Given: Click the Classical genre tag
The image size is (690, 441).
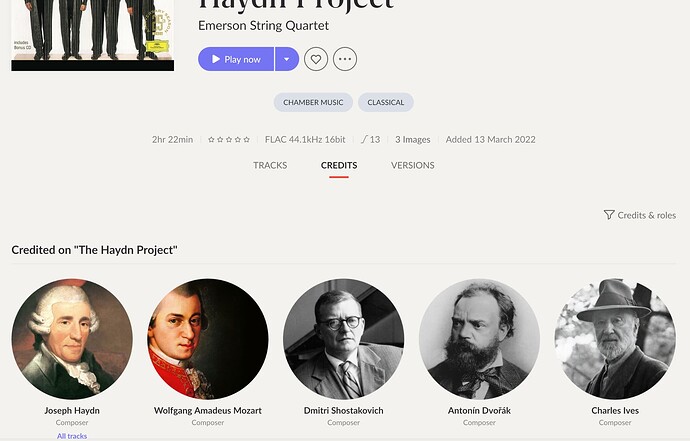Looking at the screenshot, I should [386, 102].
